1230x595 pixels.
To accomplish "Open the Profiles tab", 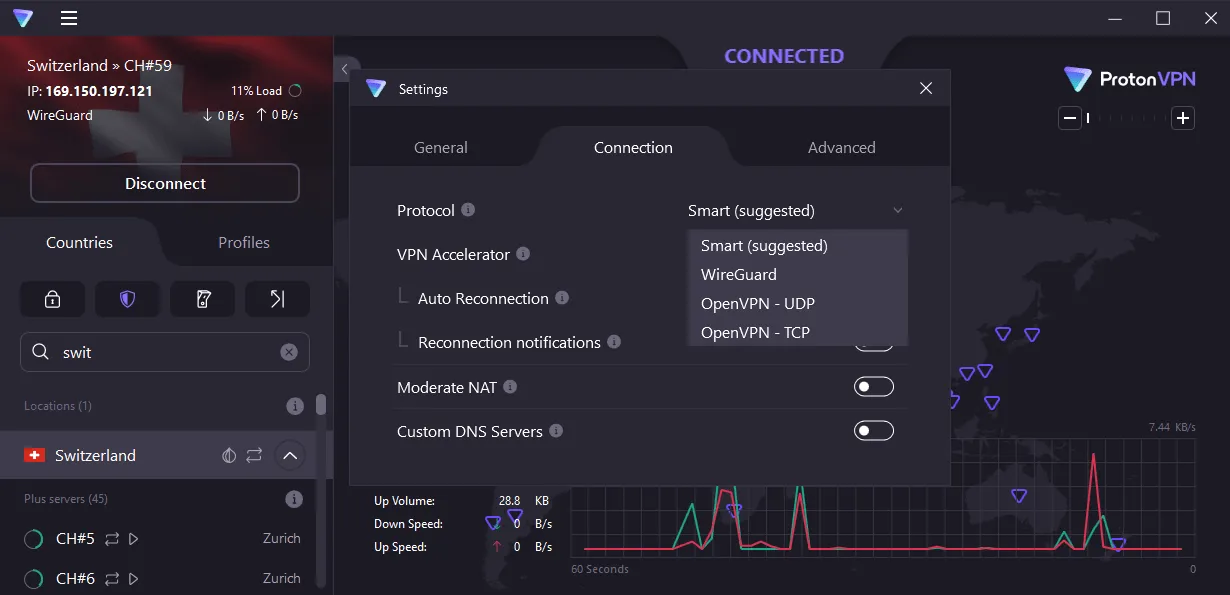I will 243,242.
